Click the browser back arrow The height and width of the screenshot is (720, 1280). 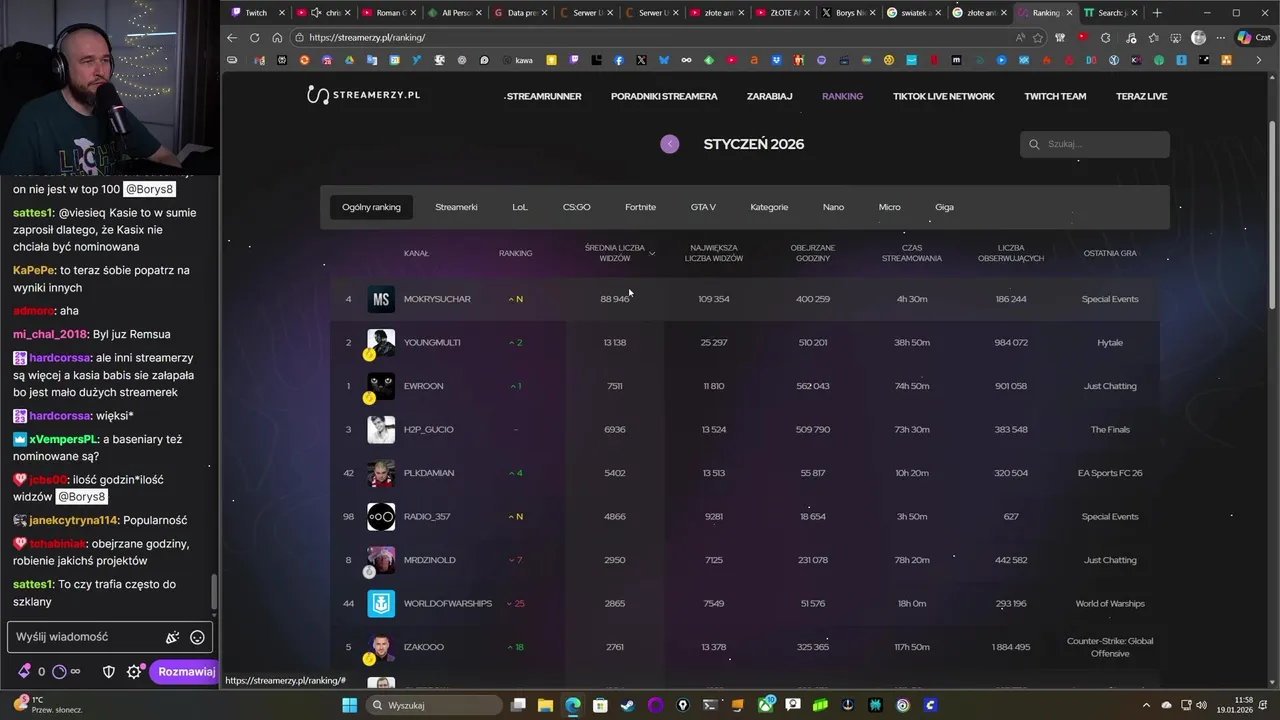[x=232, y=37]
